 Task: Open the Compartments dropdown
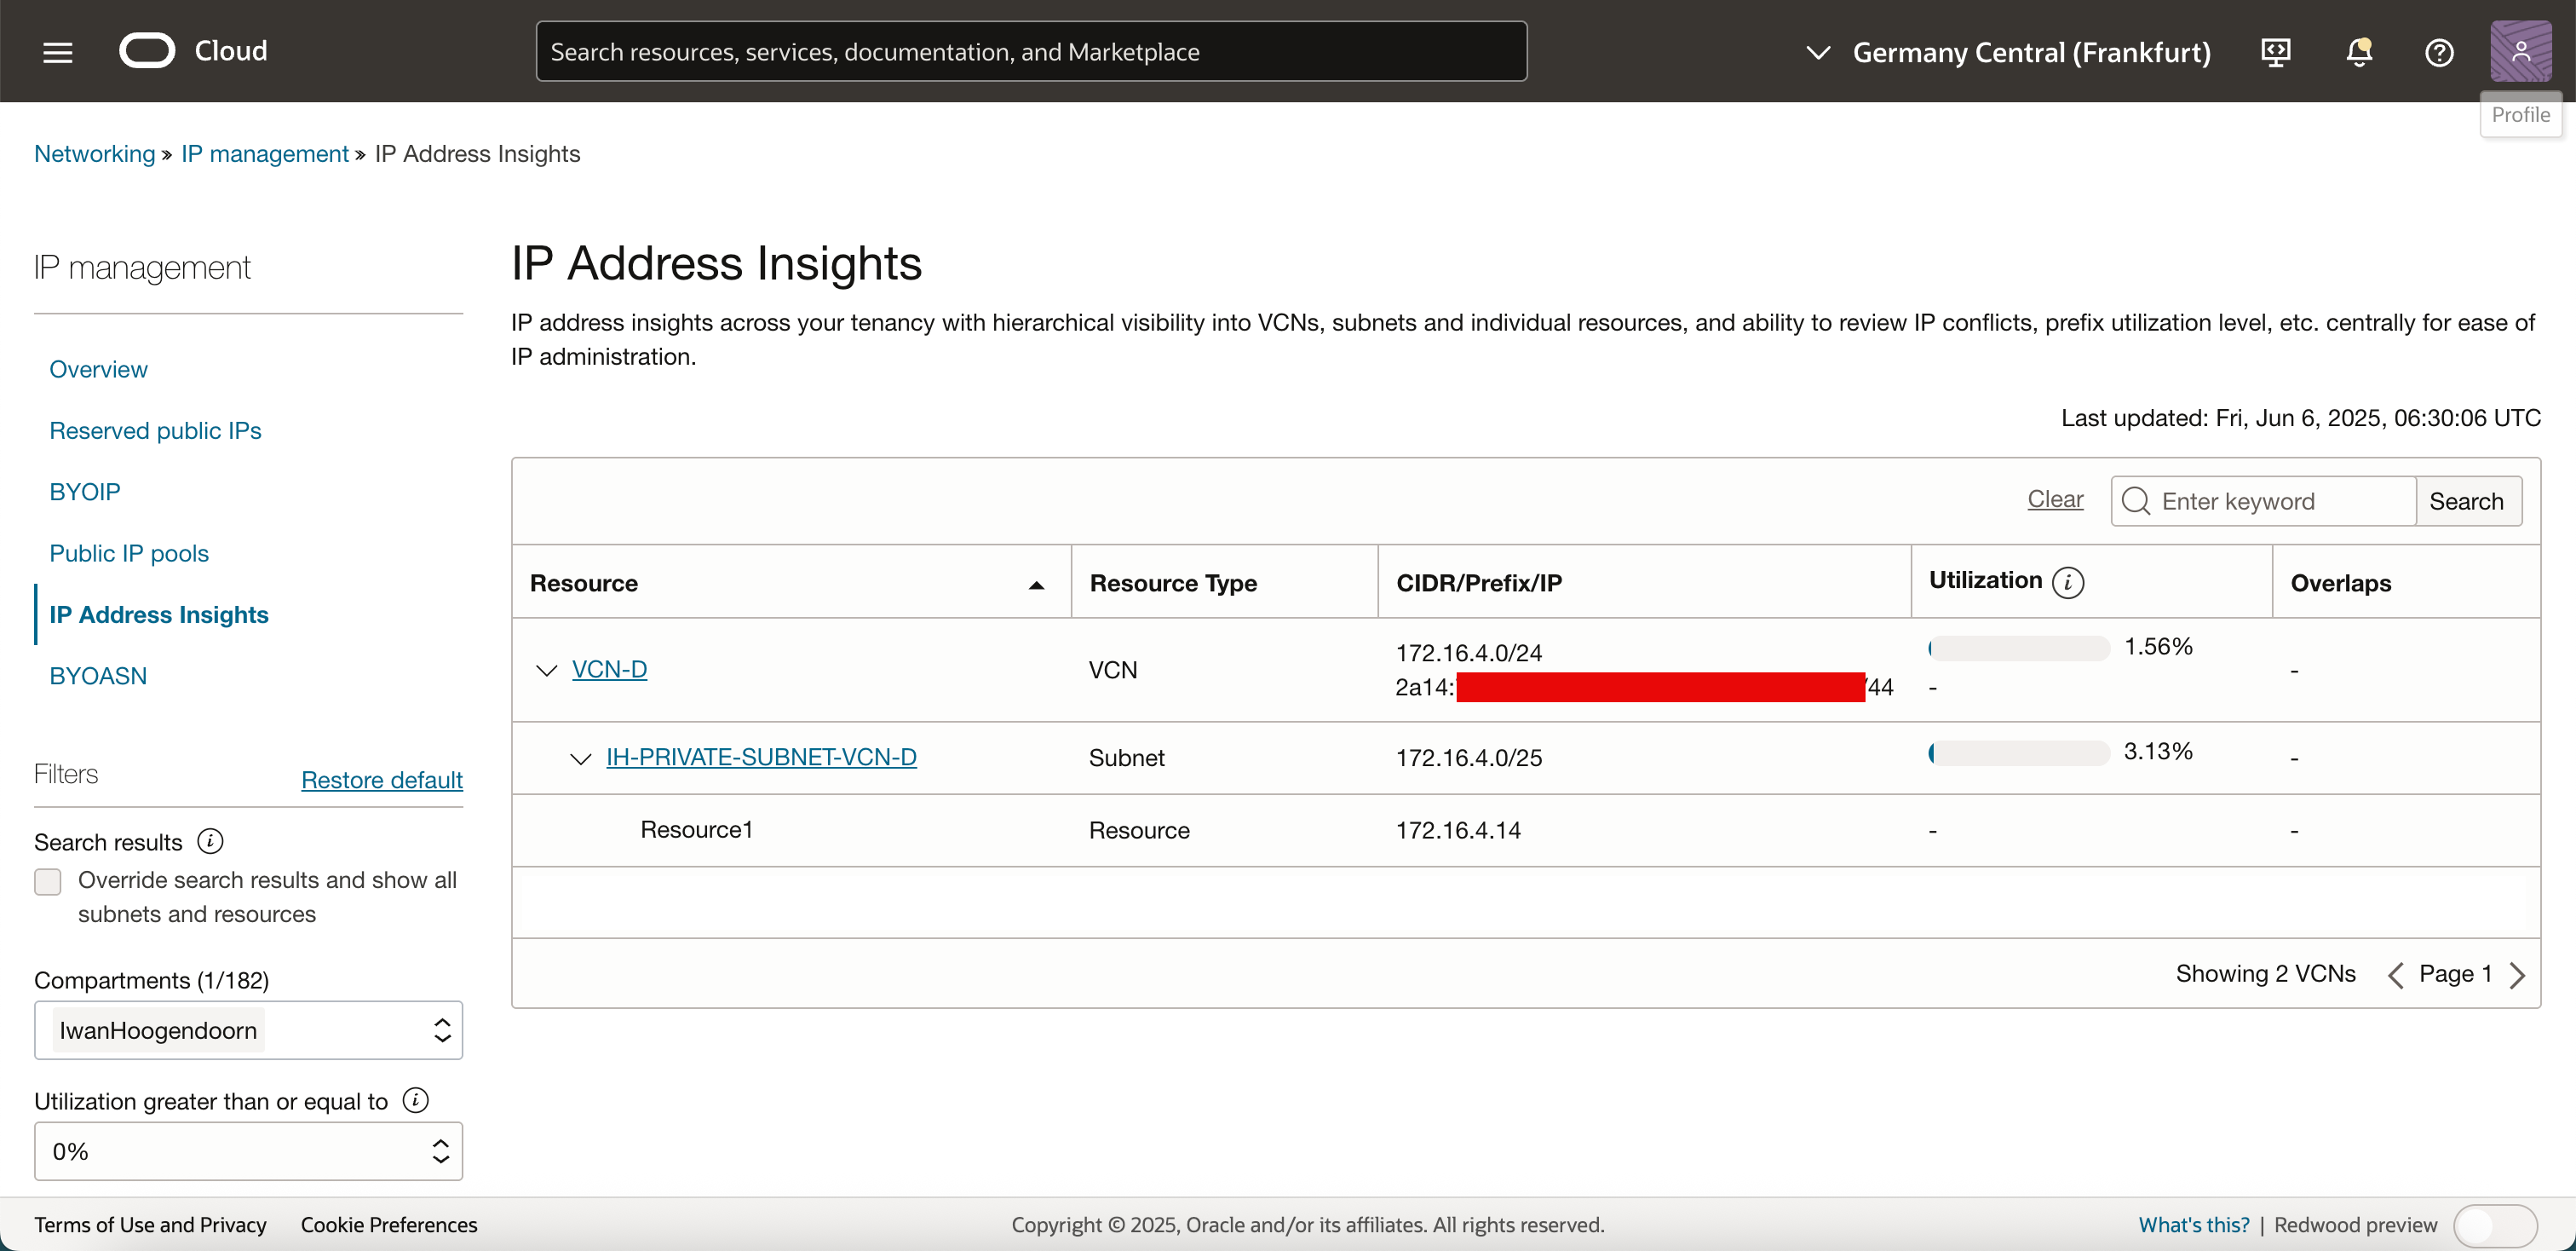[x=248, y=1030]
